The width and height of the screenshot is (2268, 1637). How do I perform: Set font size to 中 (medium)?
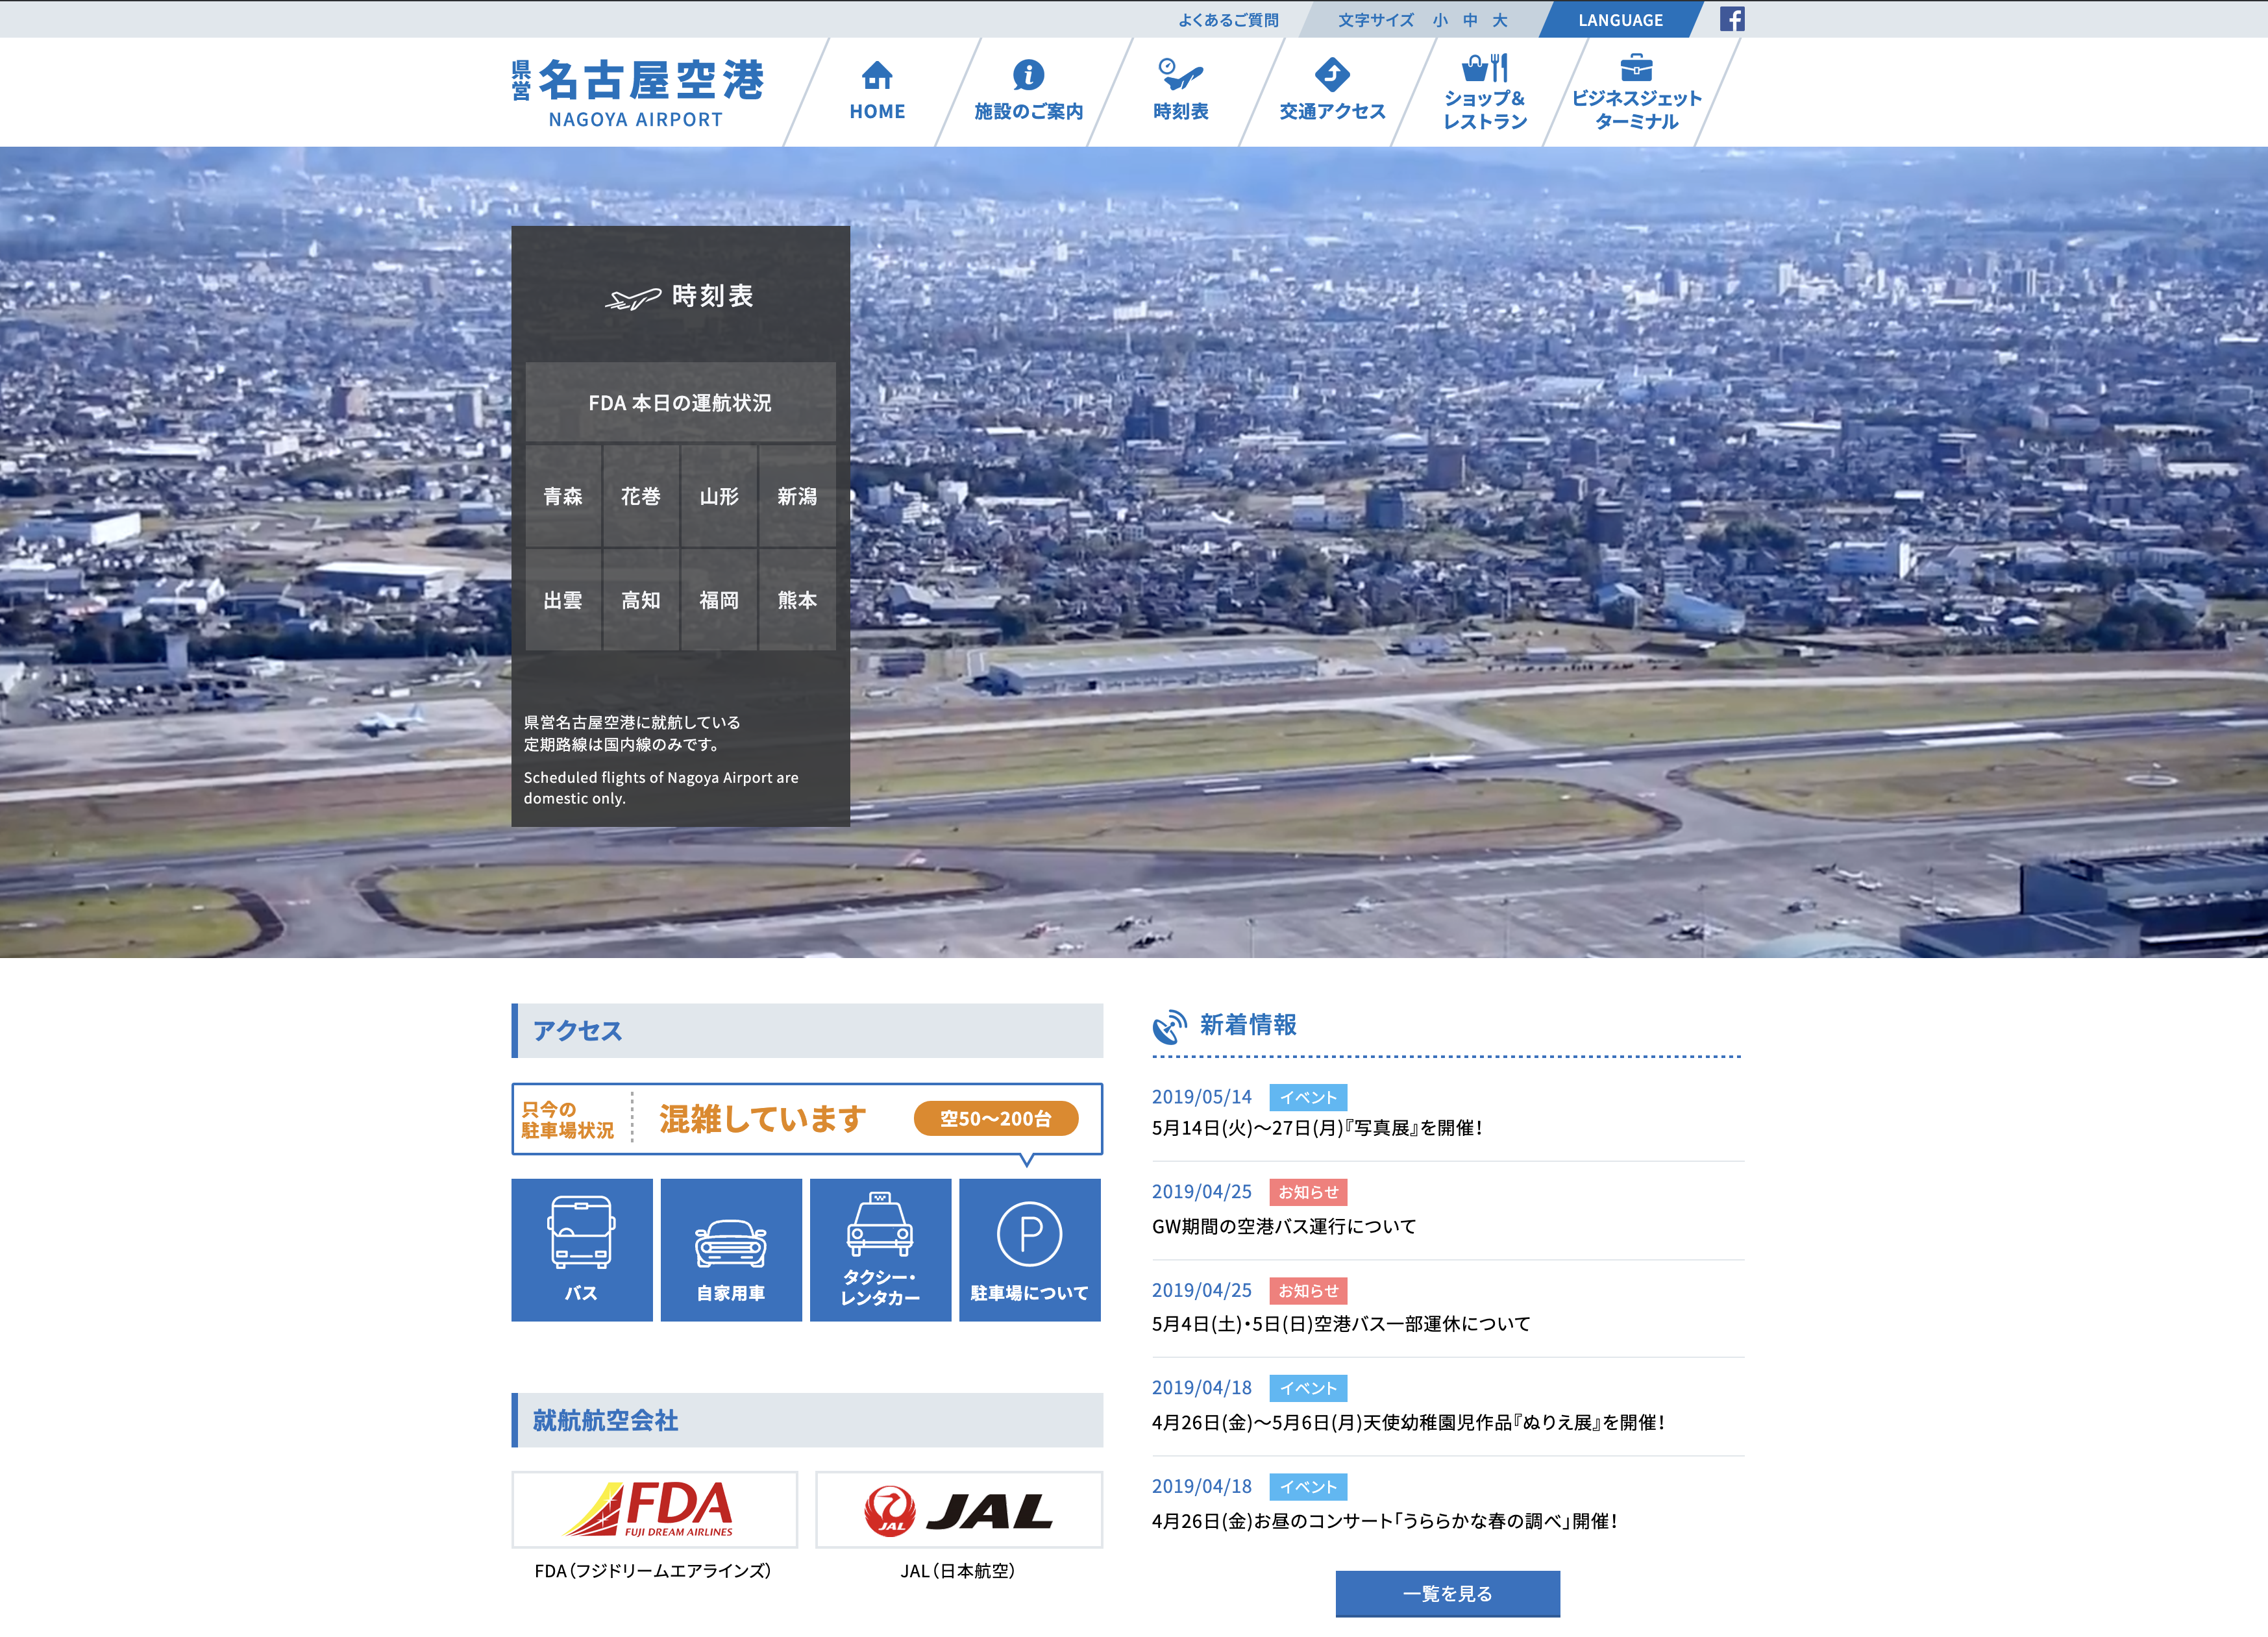click(1469, 20)
